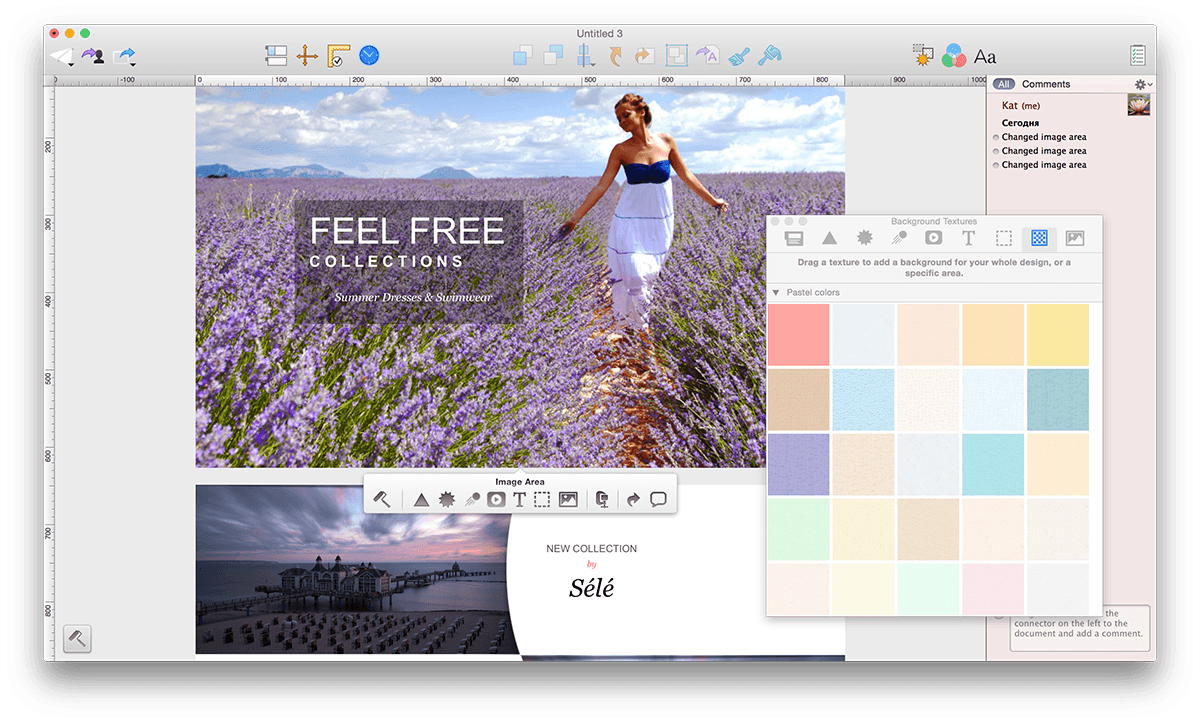Viewport: 1200px width, 723px height.
Task: Select the paint roller toolbar icon
Action: [x=769, y=56]
